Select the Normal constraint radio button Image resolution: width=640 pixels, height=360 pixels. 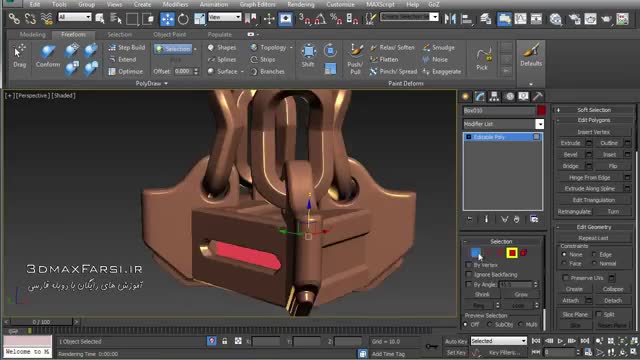(594, 264)
